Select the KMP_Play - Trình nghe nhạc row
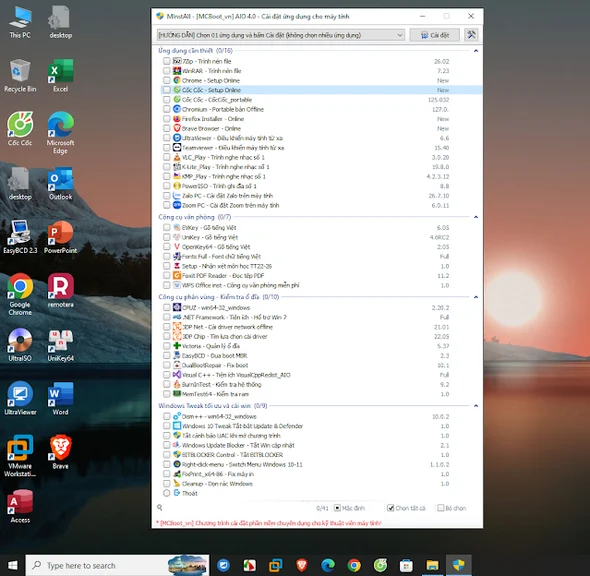This screenshot has width=590, height=576. coord(321,176)
